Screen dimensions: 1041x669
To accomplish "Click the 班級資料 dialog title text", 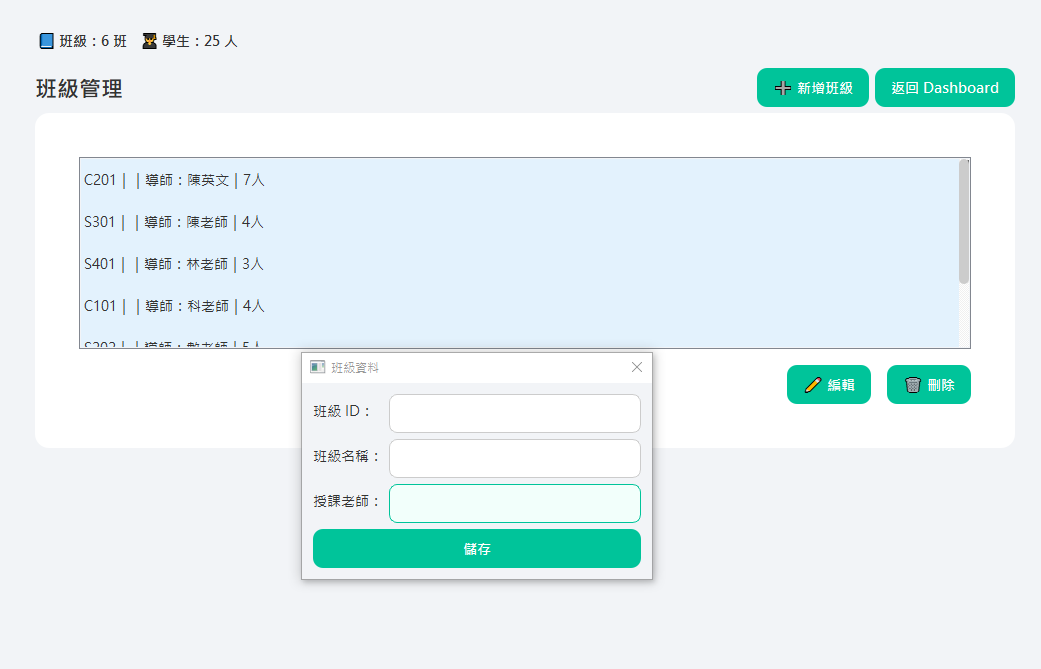I will 355,368.
